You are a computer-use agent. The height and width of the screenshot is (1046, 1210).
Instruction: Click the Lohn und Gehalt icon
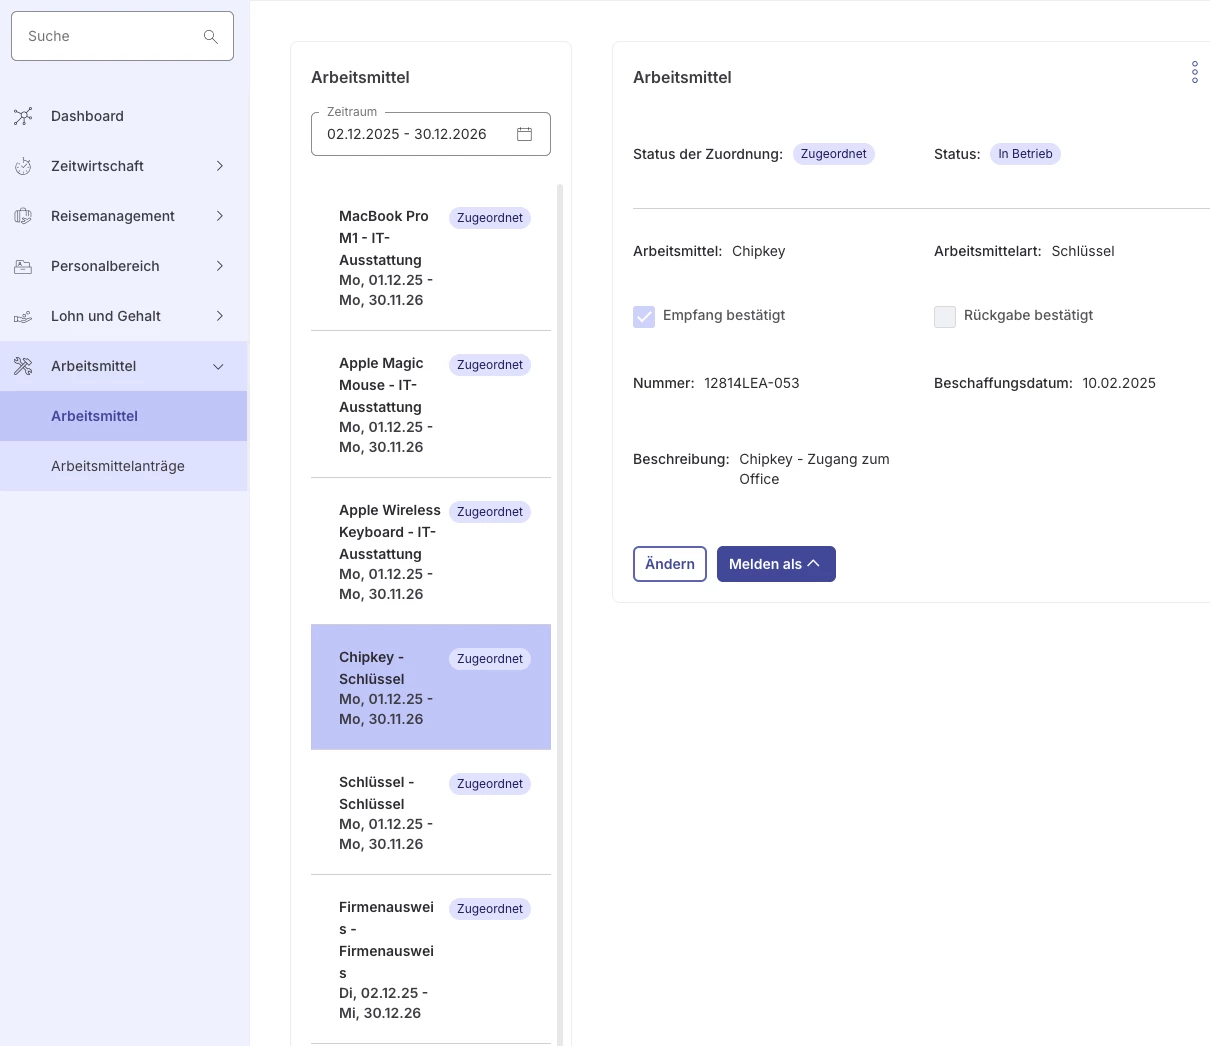23,316
